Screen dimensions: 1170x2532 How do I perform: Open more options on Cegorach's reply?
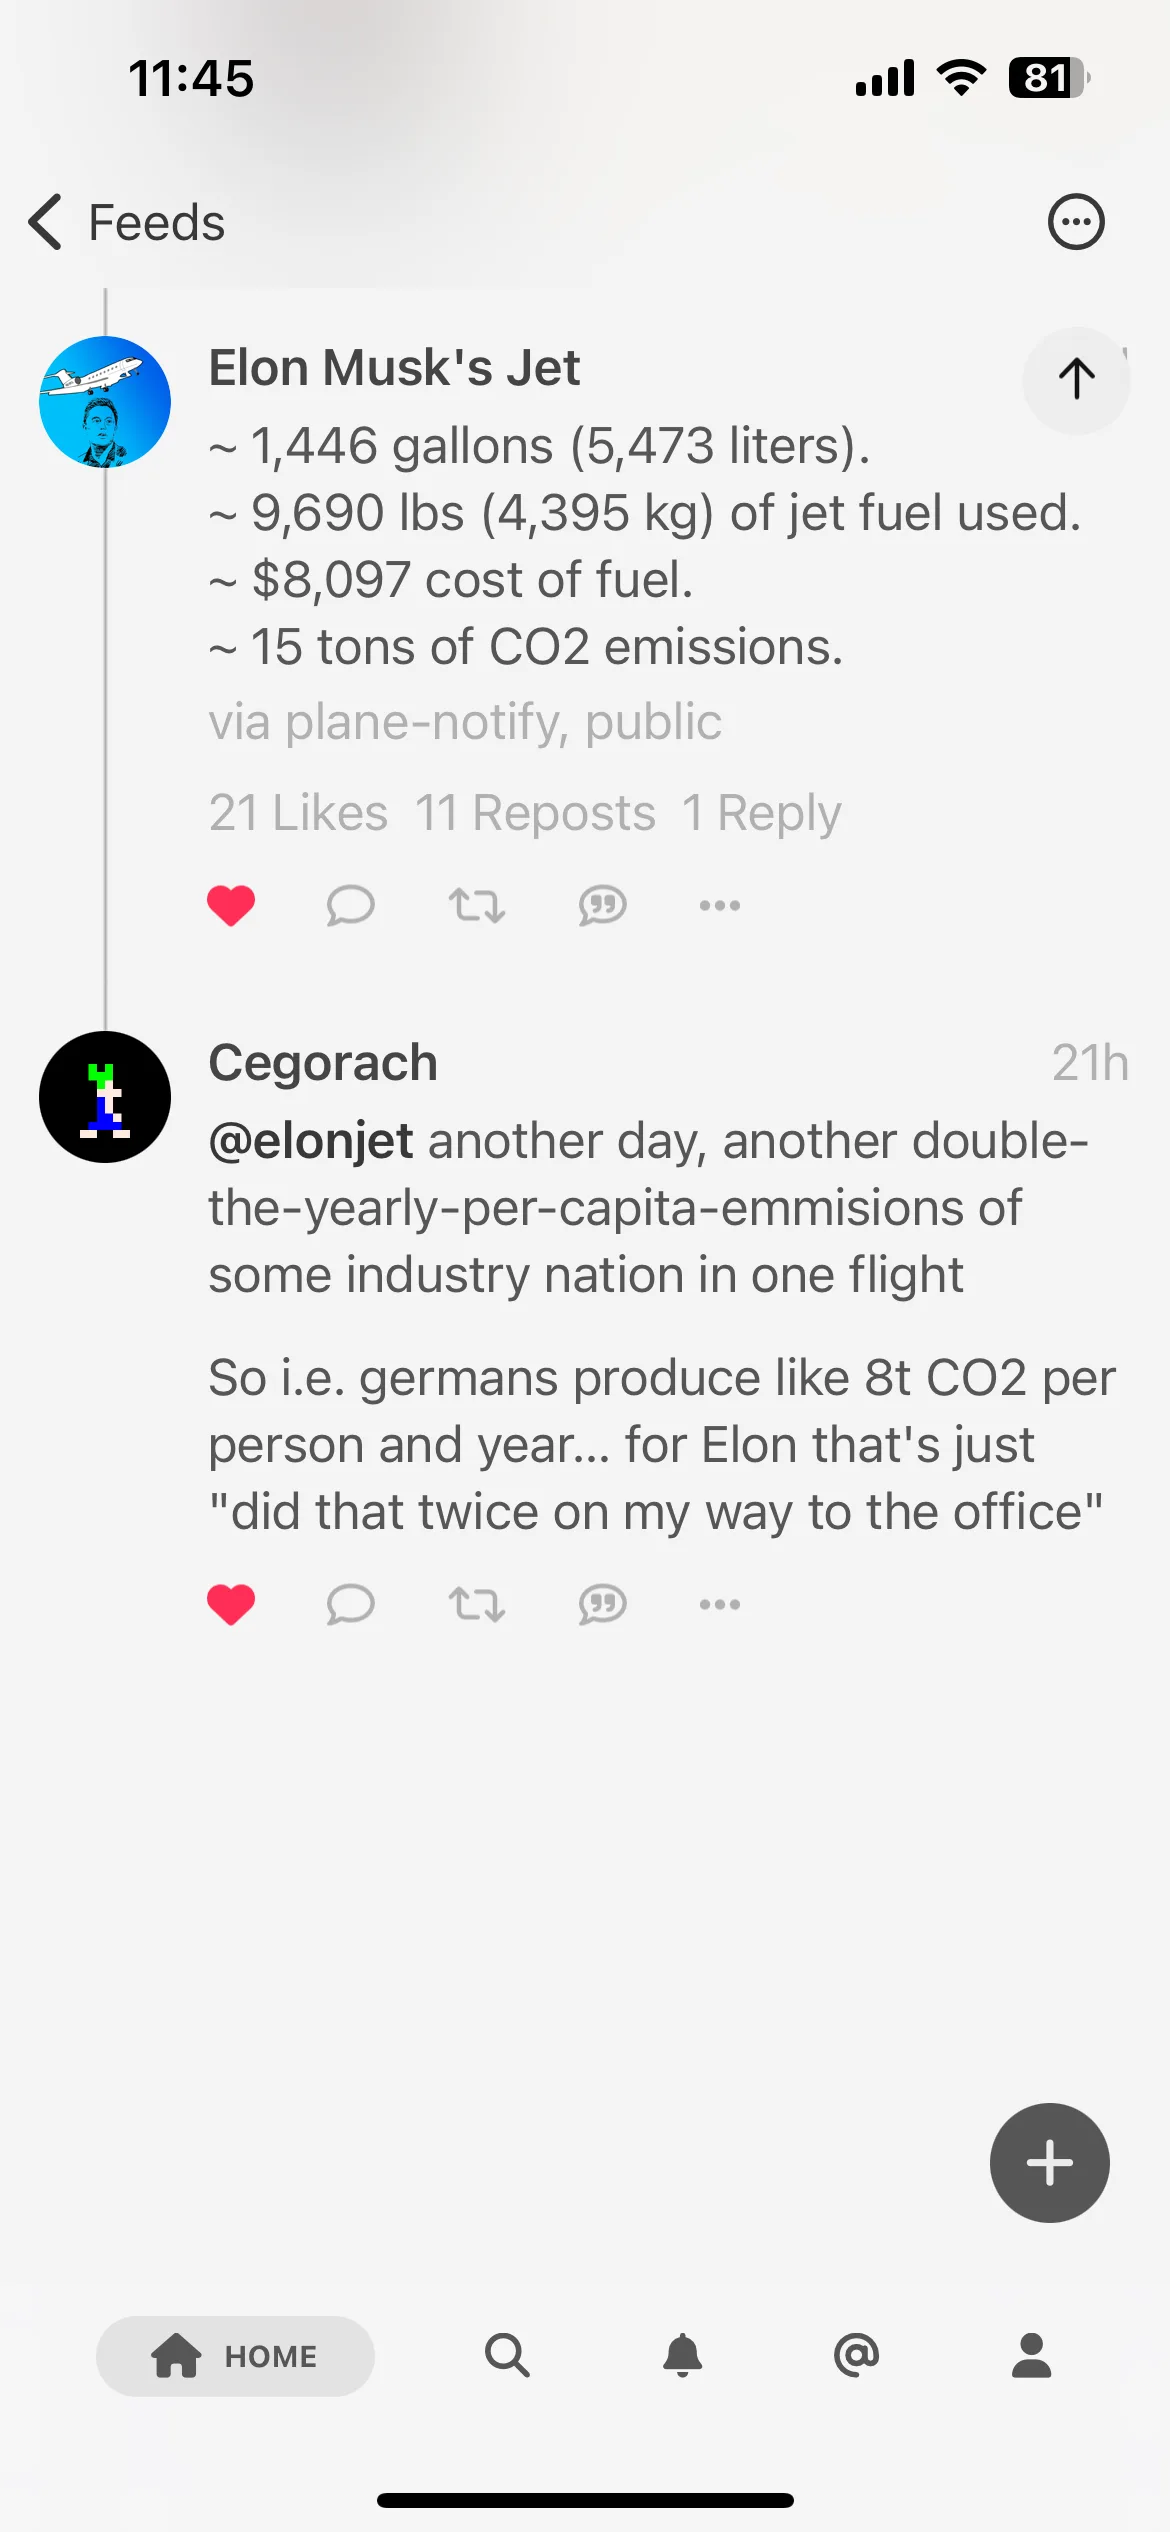720,1605
